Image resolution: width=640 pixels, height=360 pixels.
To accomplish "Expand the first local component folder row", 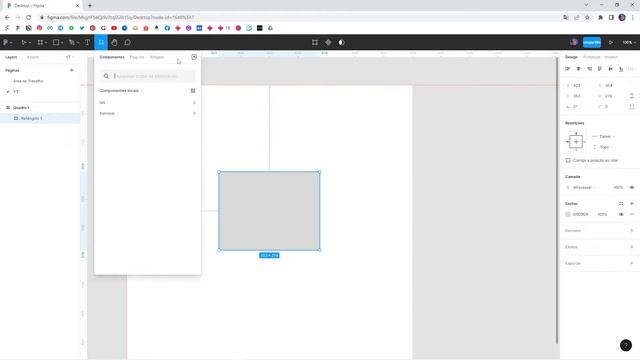I will click(x=147, y=102).
